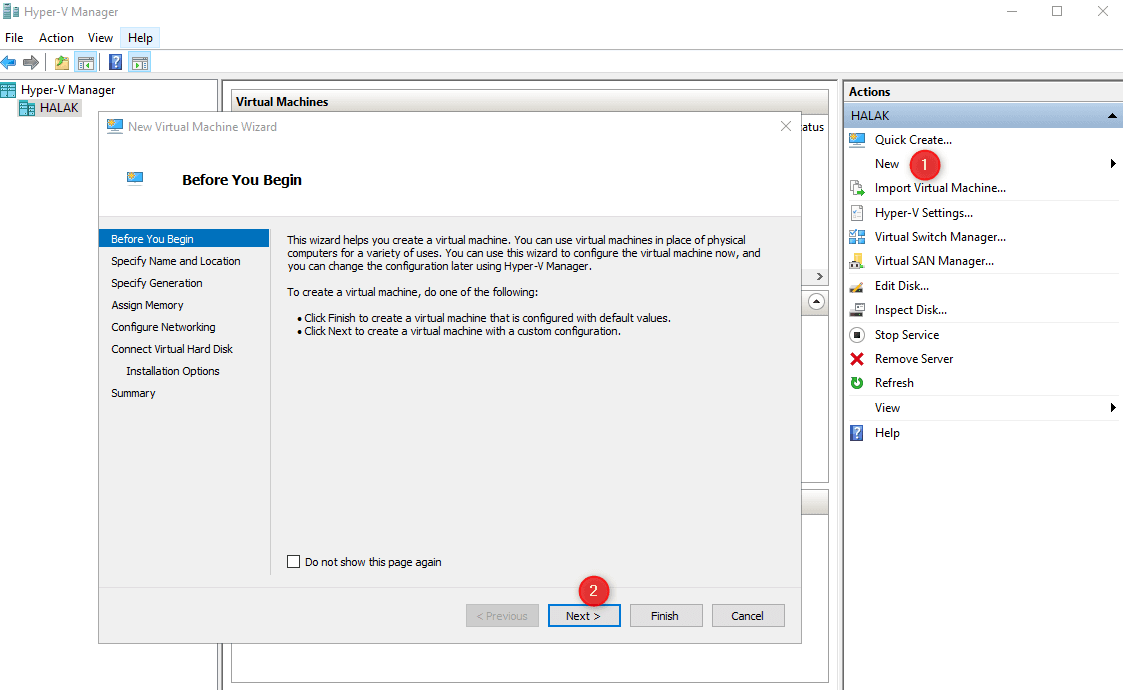Collapse the HALAK actions section
This screenshot has width=1123, height=690.
pyautogui.click(x=1112, y=115)
